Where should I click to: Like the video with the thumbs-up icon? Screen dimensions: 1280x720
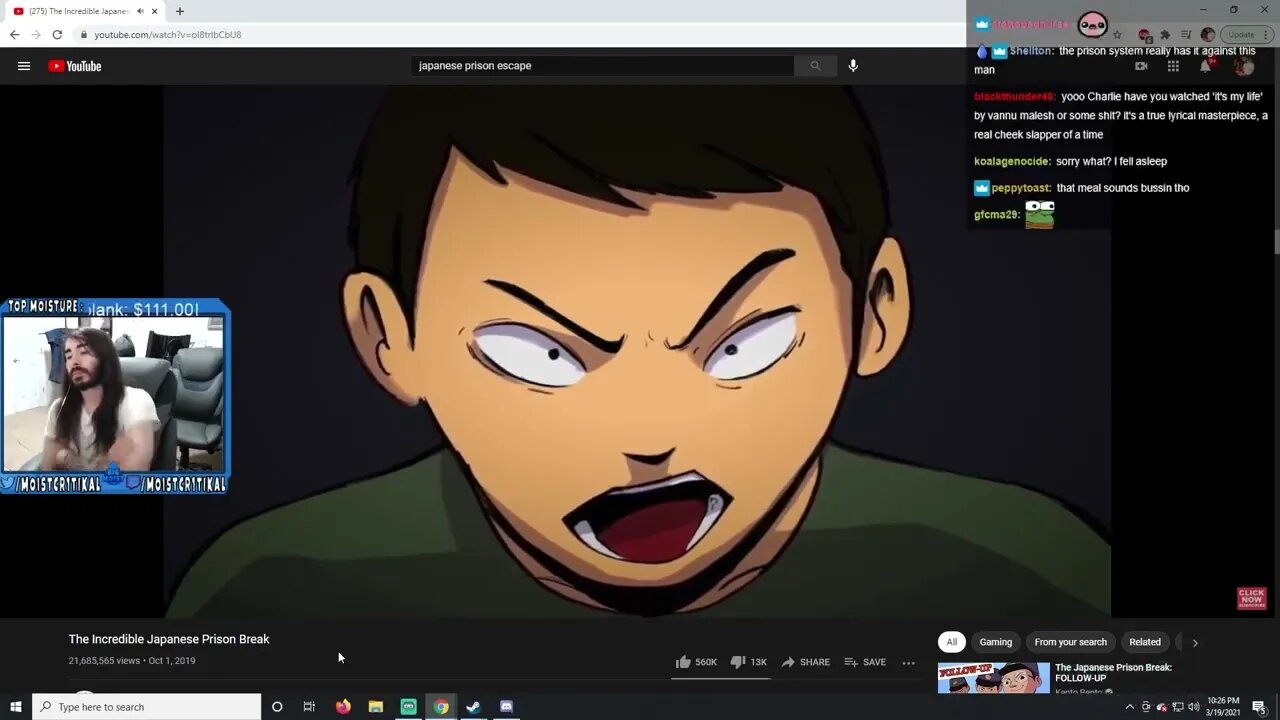683,662
